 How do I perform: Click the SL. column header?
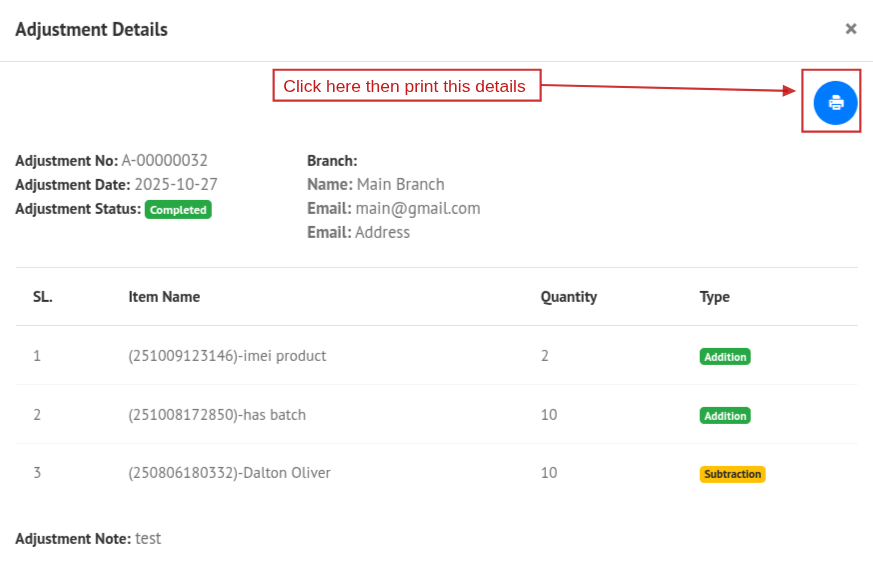(x=42, y=297)
